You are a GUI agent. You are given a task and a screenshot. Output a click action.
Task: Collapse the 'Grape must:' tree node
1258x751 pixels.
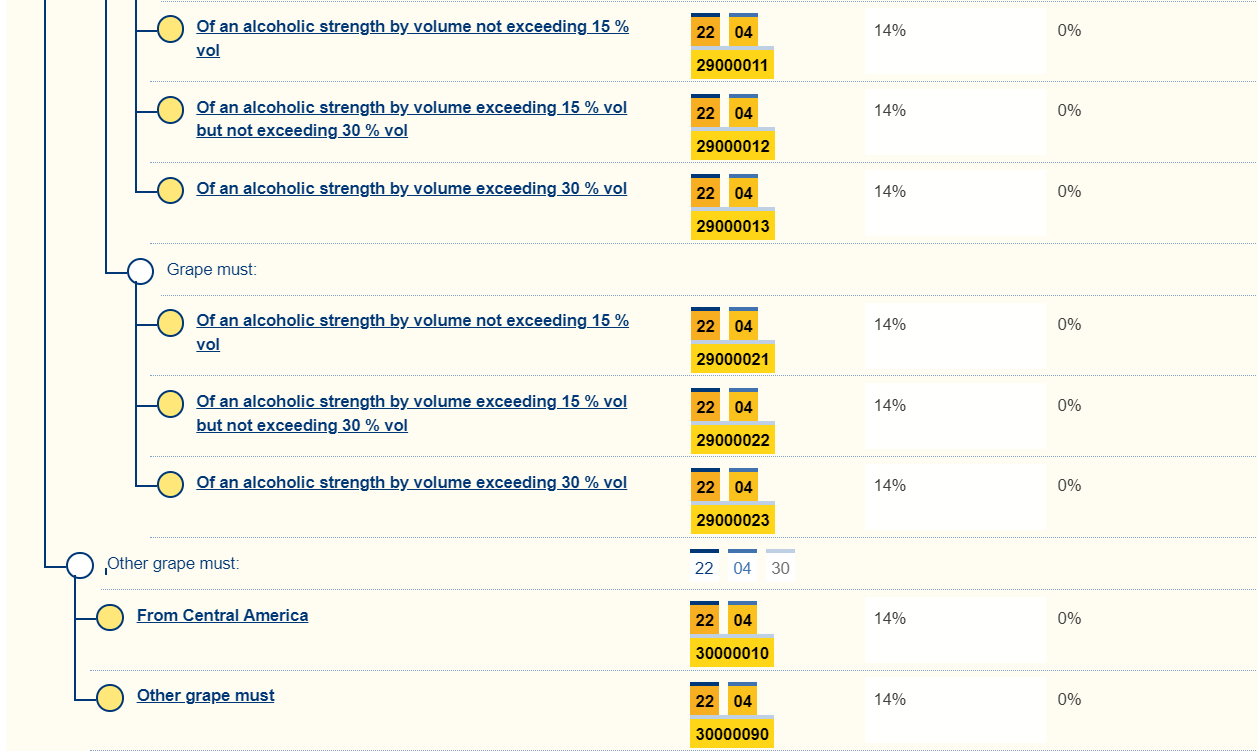tap(141, 271)
